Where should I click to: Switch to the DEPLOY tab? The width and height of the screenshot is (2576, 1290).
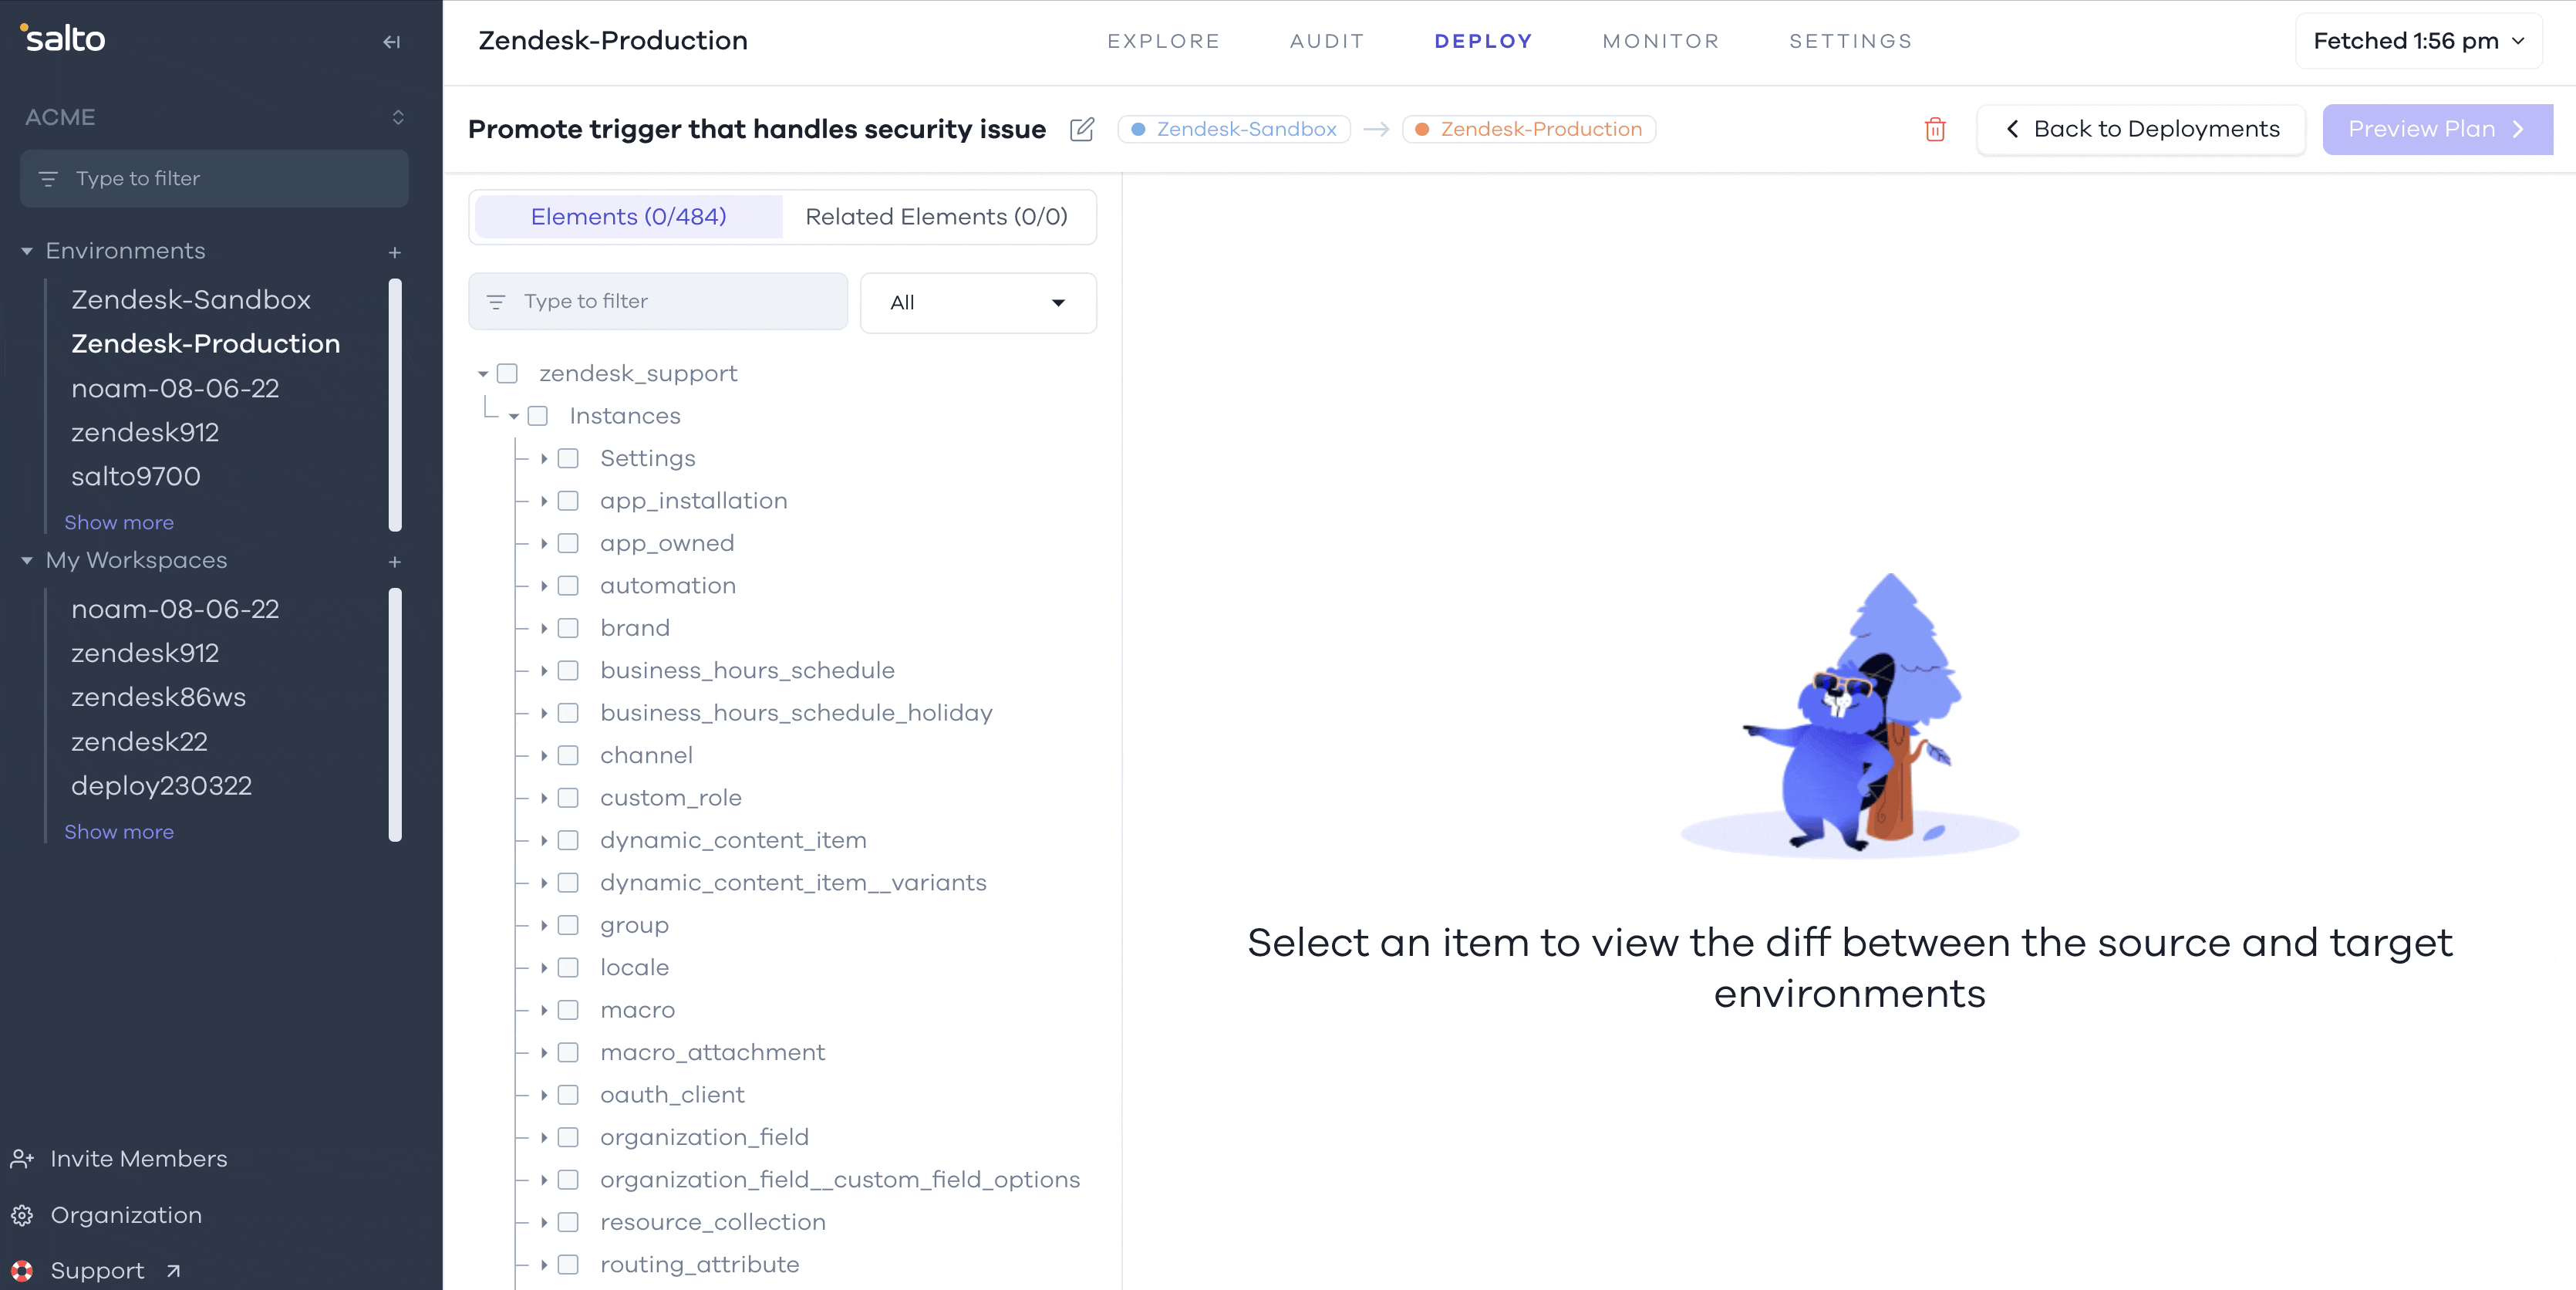pyautogui.click(x=1483, y=41)
